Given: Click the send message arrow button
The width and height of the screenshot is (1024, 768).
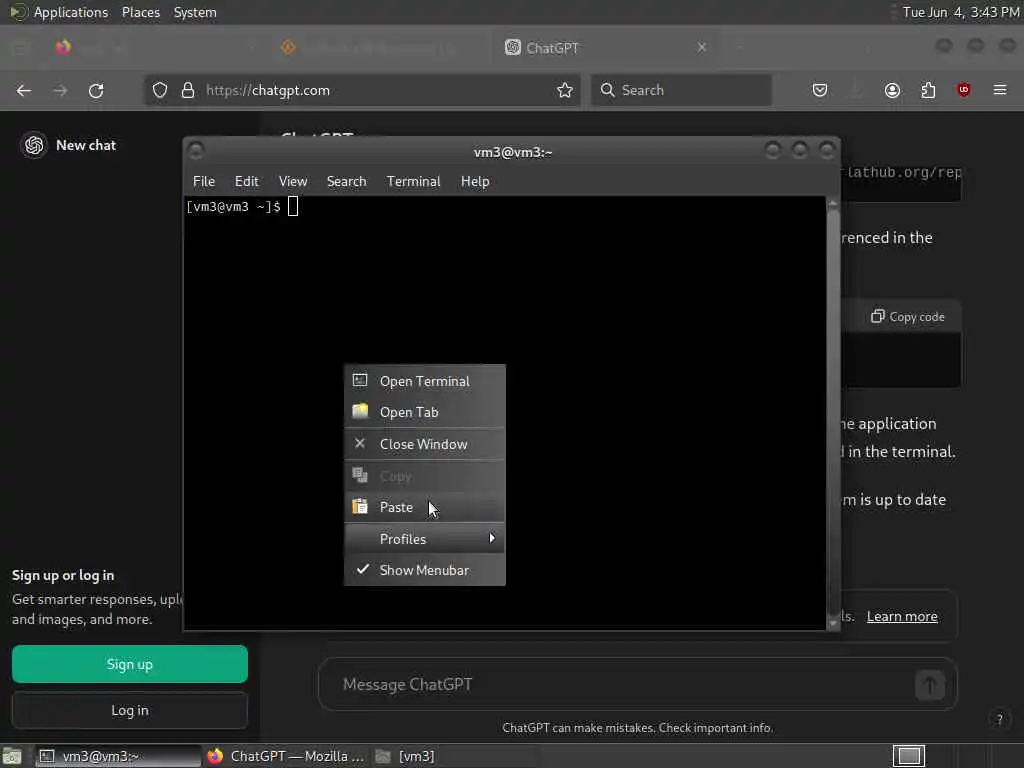Looking at the screenshot, I should tap(930, 684).
